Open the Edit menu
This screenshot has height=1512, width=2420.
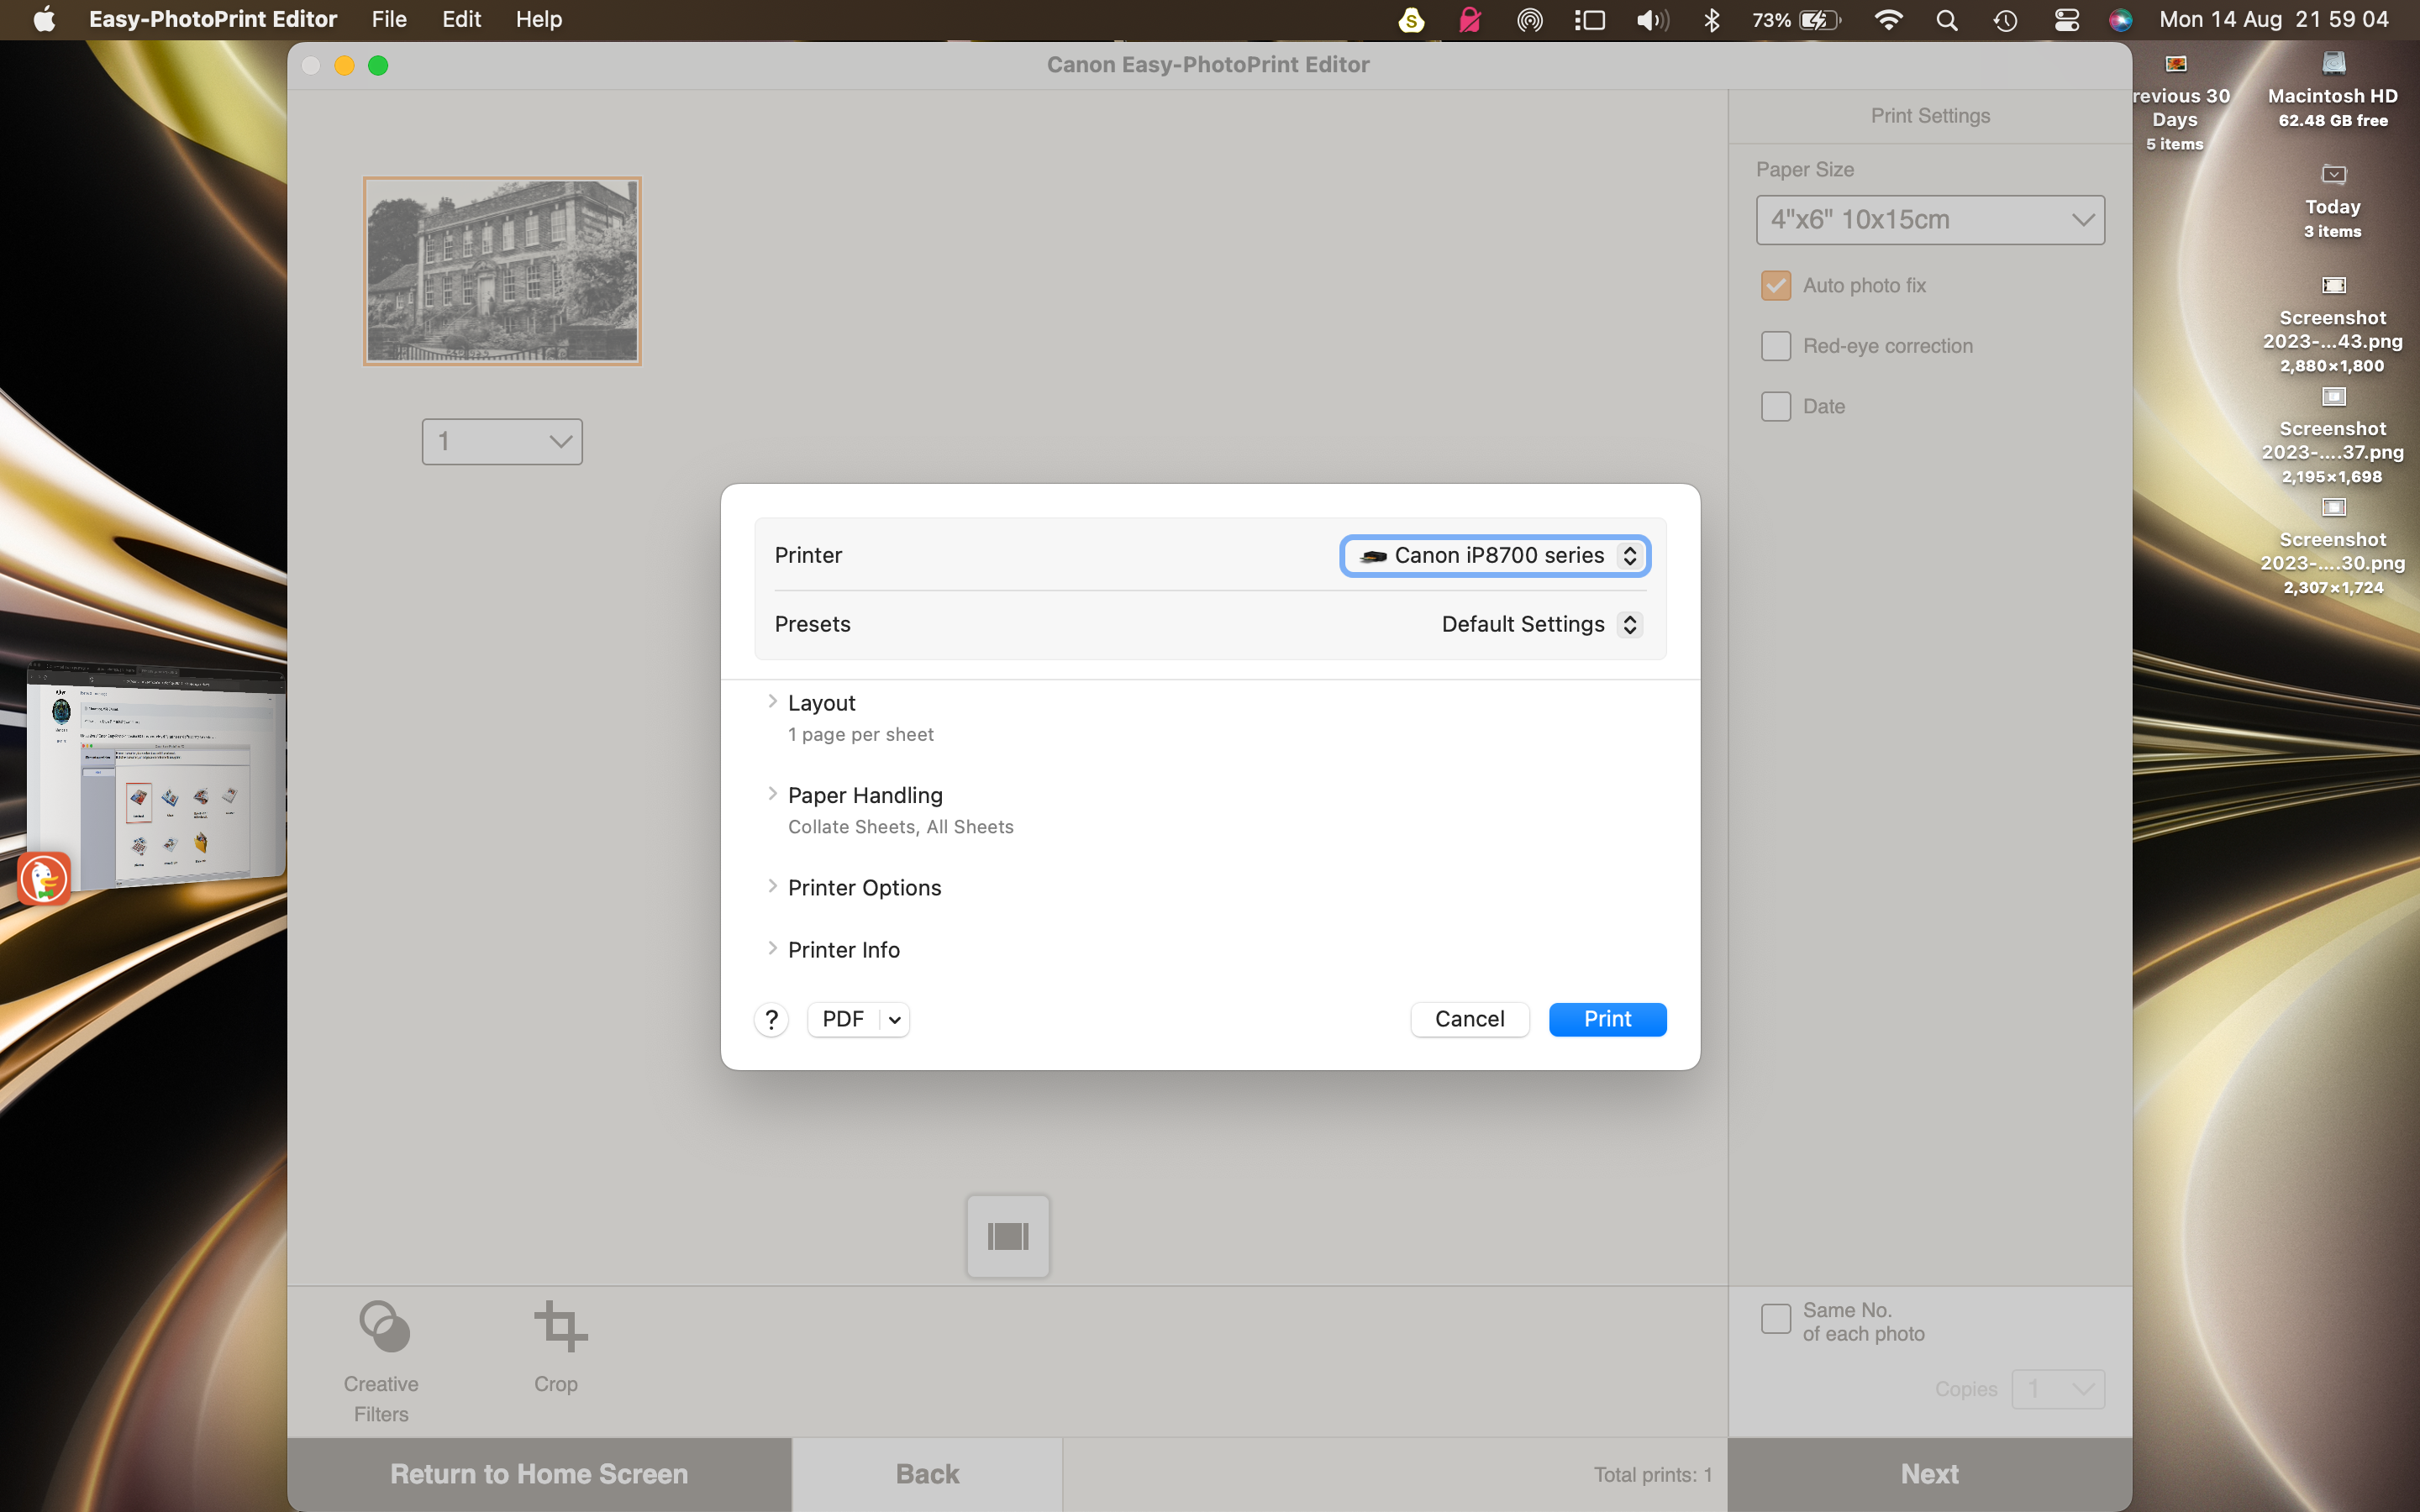[461, 19]
